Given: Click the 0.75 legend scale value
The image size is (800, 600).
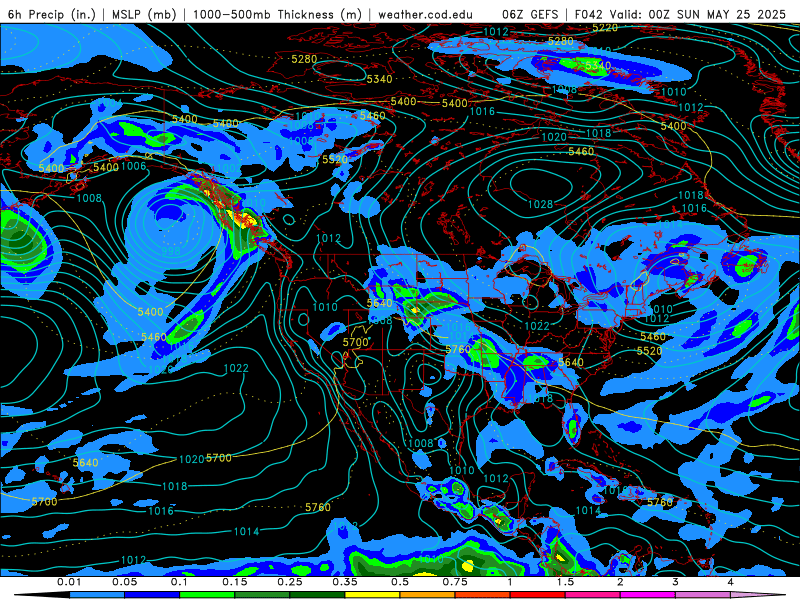Looking at the screenshot, I should (455, 582).
